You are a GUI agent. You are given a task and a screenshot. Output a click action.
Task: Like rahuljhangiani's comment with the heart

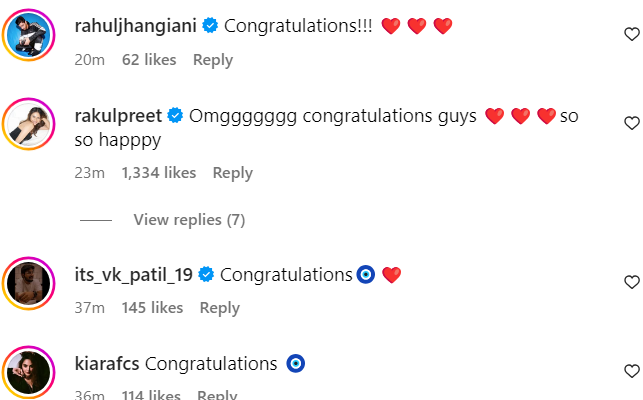tap(631, 34)
